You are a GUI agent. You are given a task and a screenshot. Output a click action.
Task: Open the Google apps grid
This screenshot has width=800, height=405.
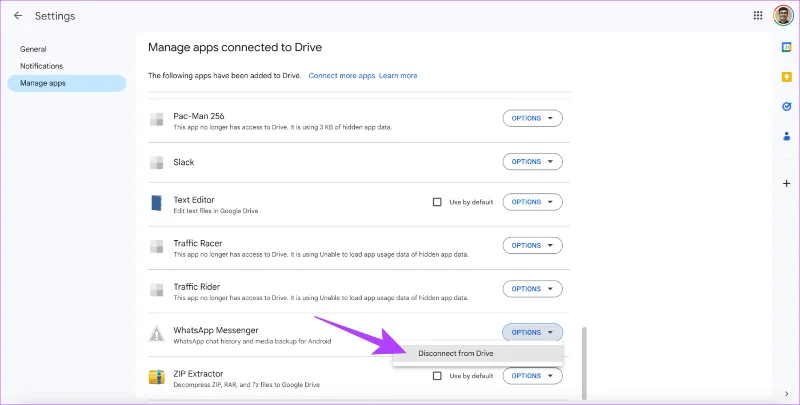[x=758, y=16]
